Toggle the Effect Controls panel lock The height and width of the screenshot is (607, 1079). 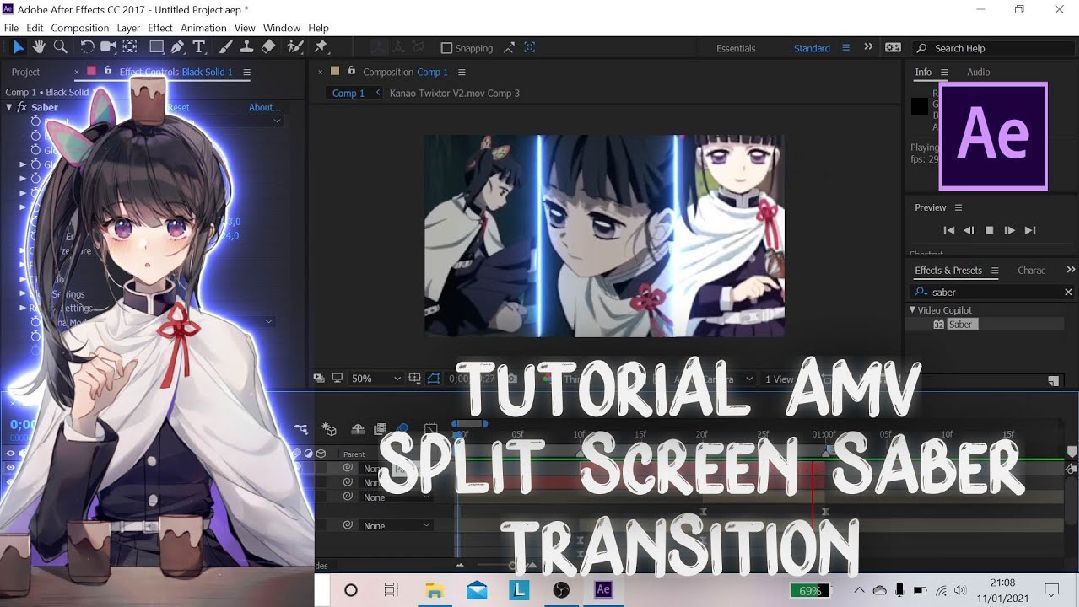(107, 71)
